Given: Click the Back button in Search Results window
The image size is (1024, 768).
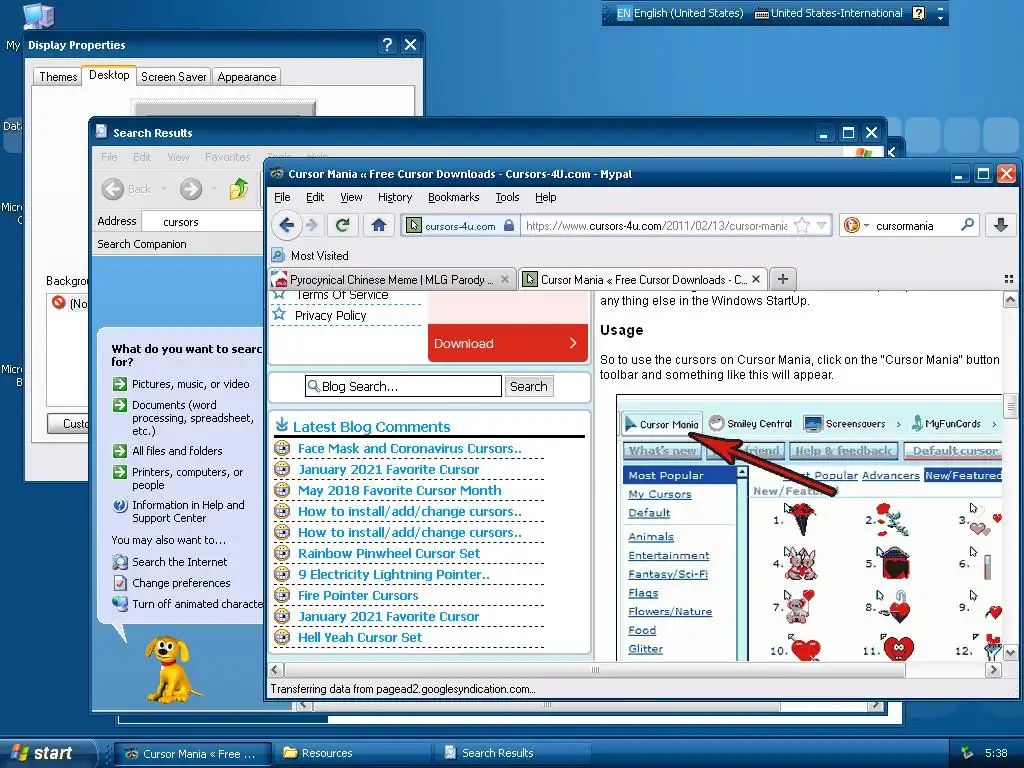Looking at the screenshot, I should click(127, 189).
